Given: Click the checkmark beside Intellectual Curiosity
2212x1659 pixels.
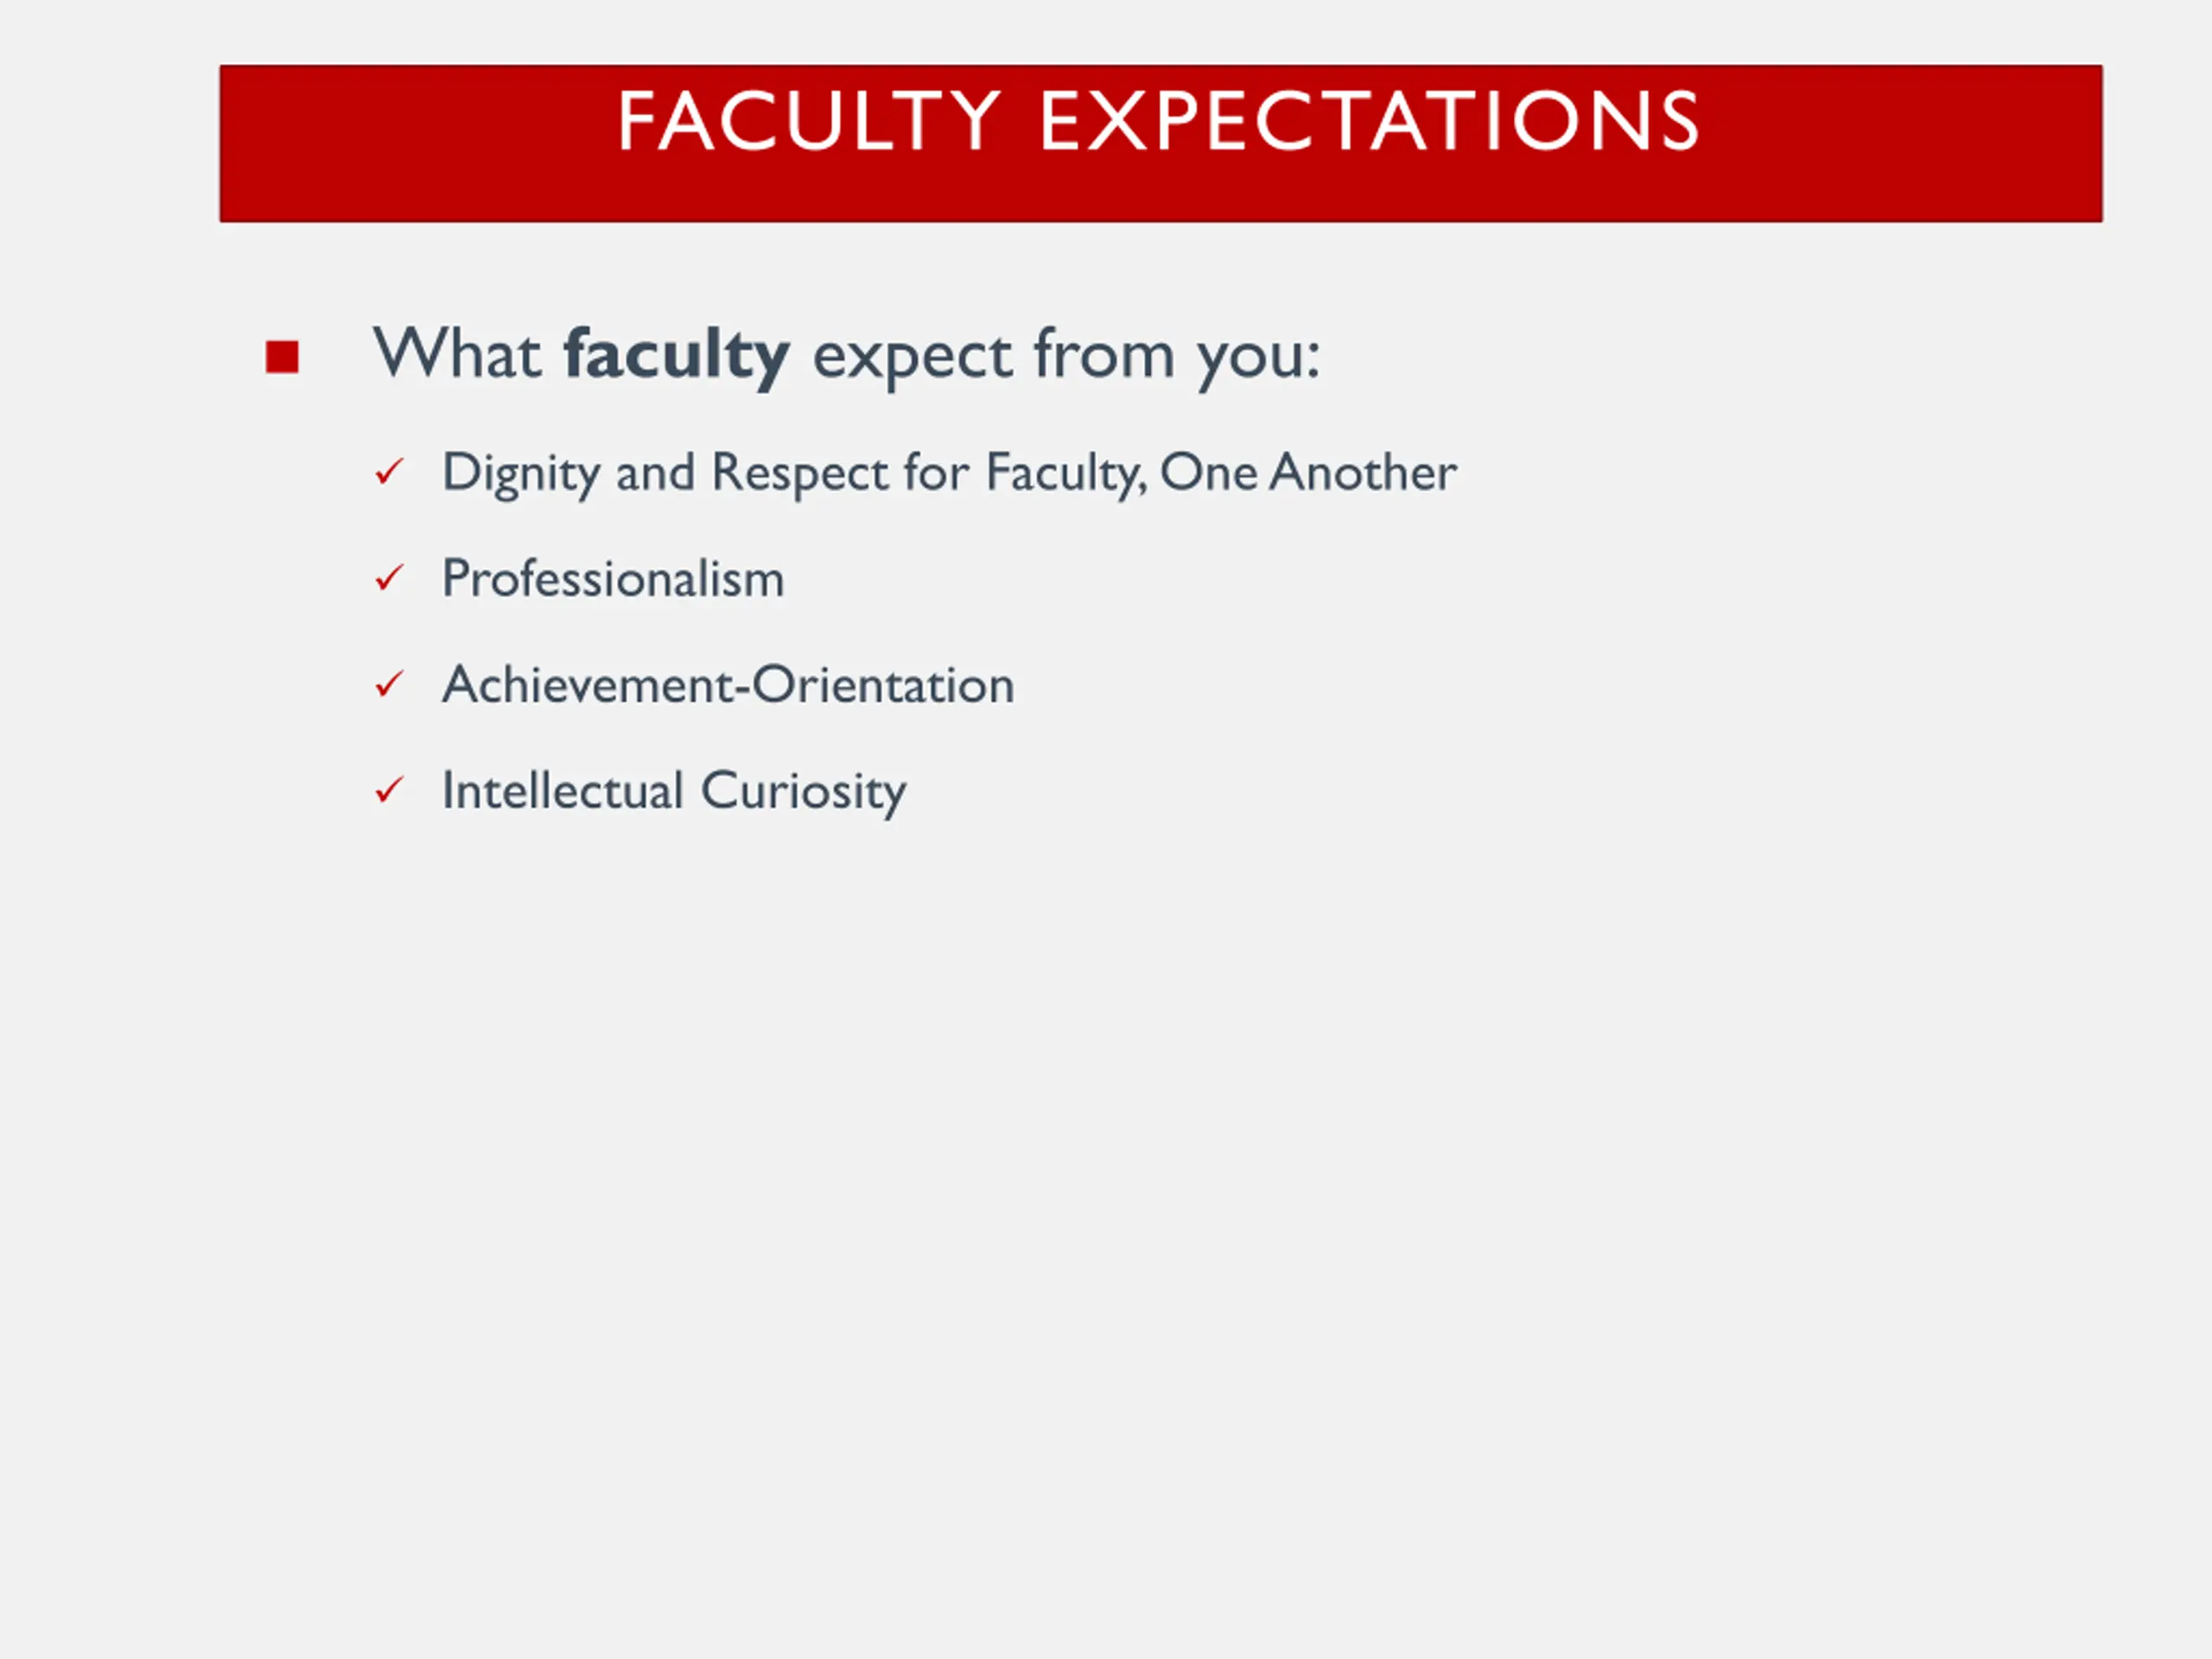Looking at the screenshot, I should click(389, 791).
